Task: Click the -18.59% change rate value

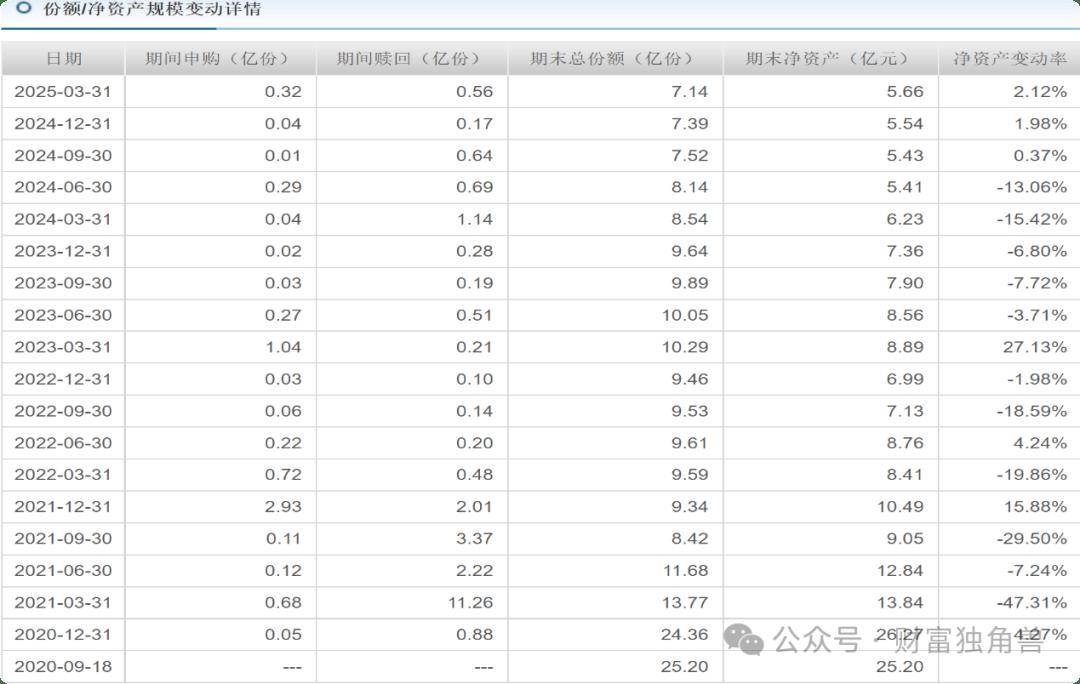Action: click(1032, 411)
